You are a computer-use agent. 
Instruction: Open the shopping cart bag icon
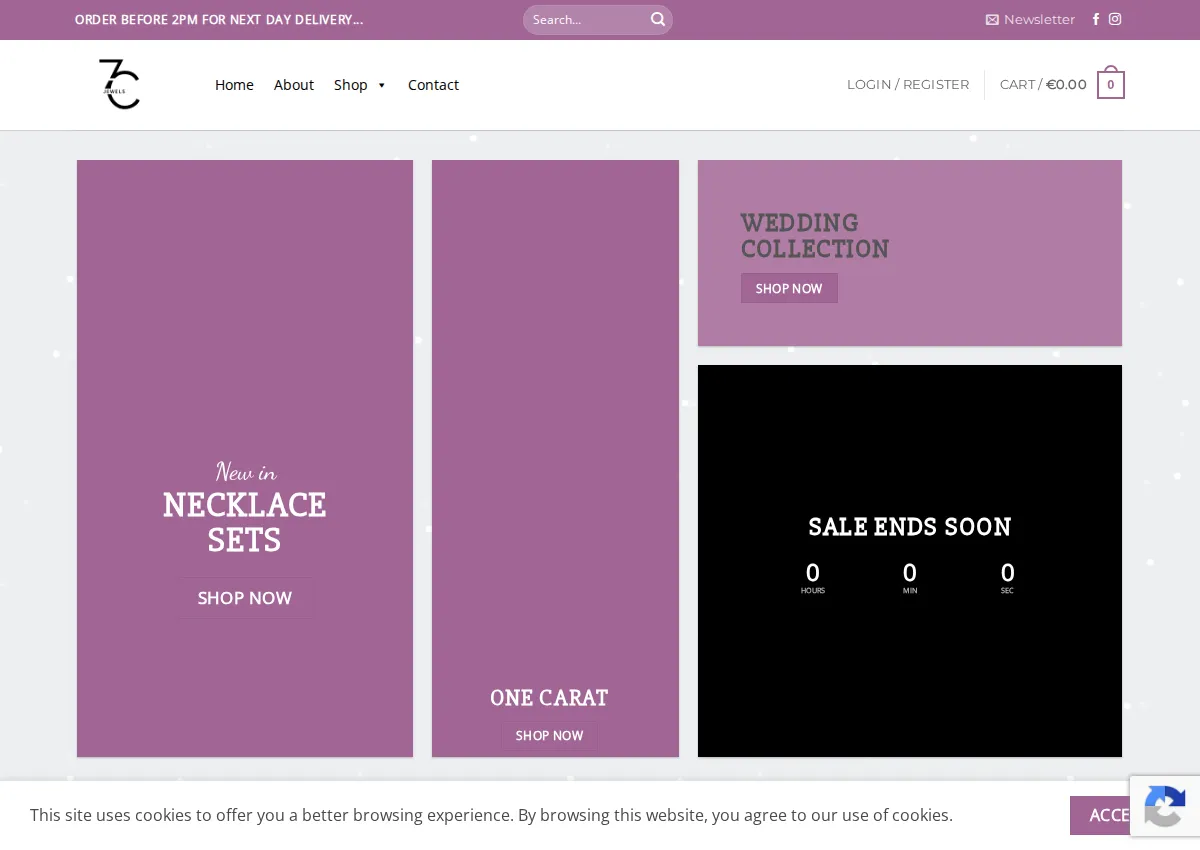coord(1111,83)
